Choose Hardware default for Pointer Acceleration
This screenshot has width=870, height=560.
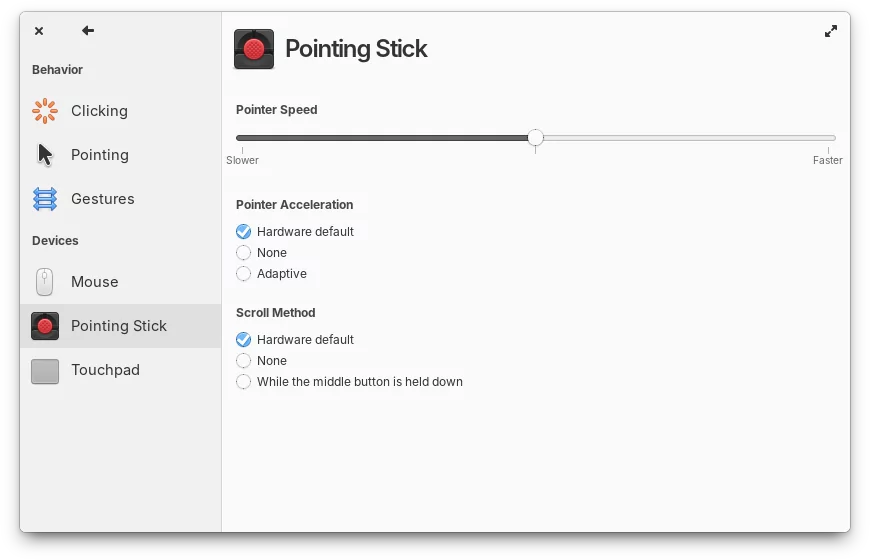(244, 232)
